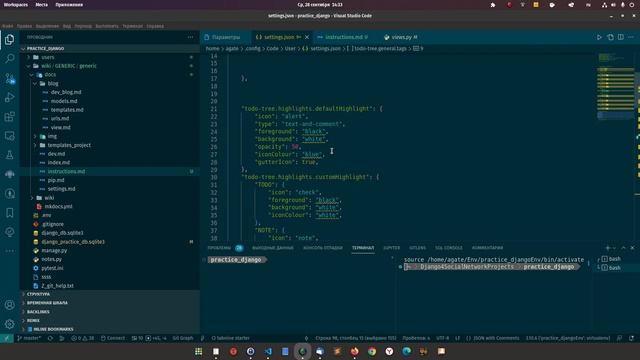This screenshot has height=360, width=640.
Task: Open dev_blog.md in the file tree
Action: coord(66,92)
